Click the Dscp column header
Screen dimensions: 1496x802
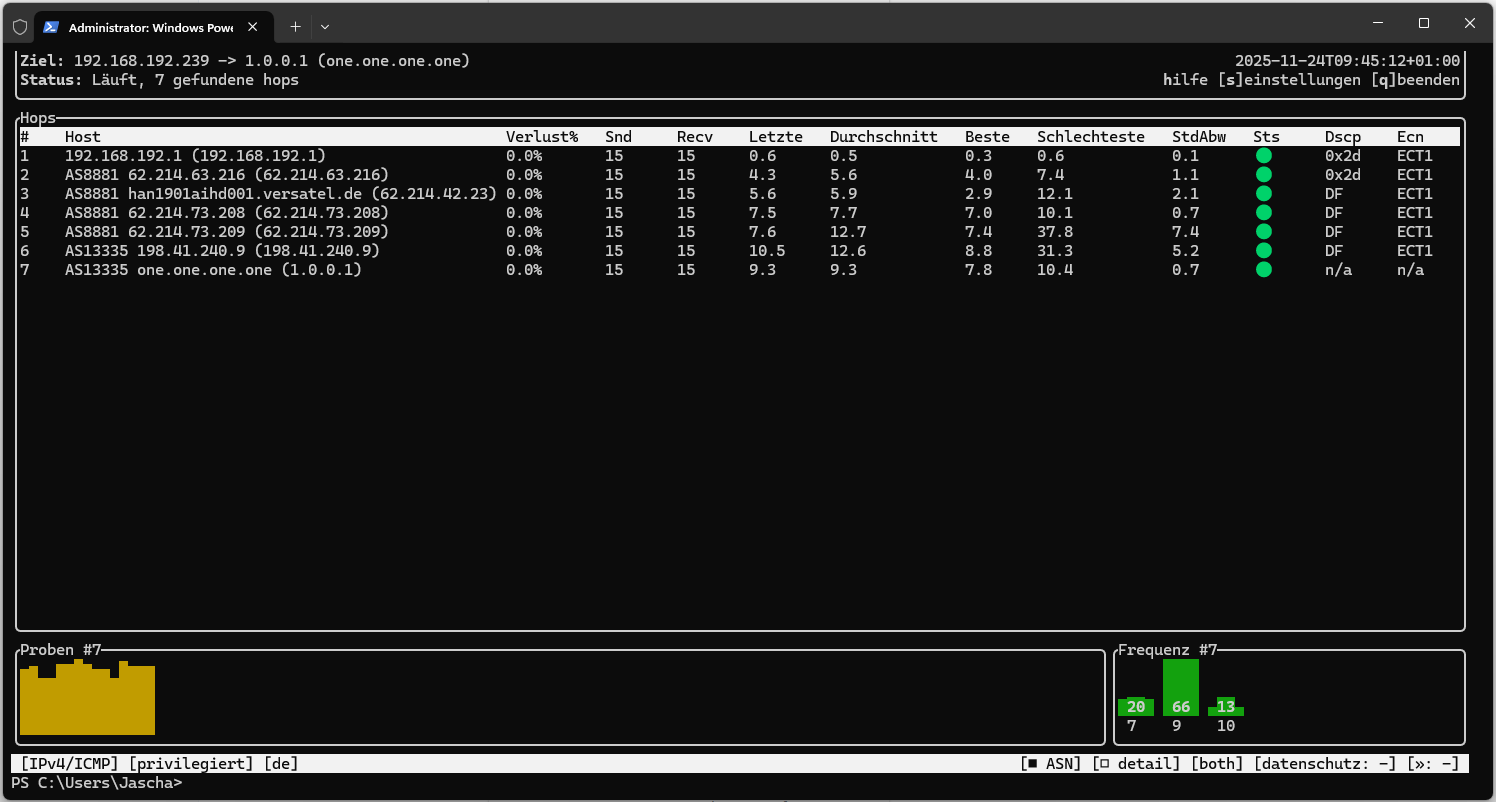[1343, 137]
